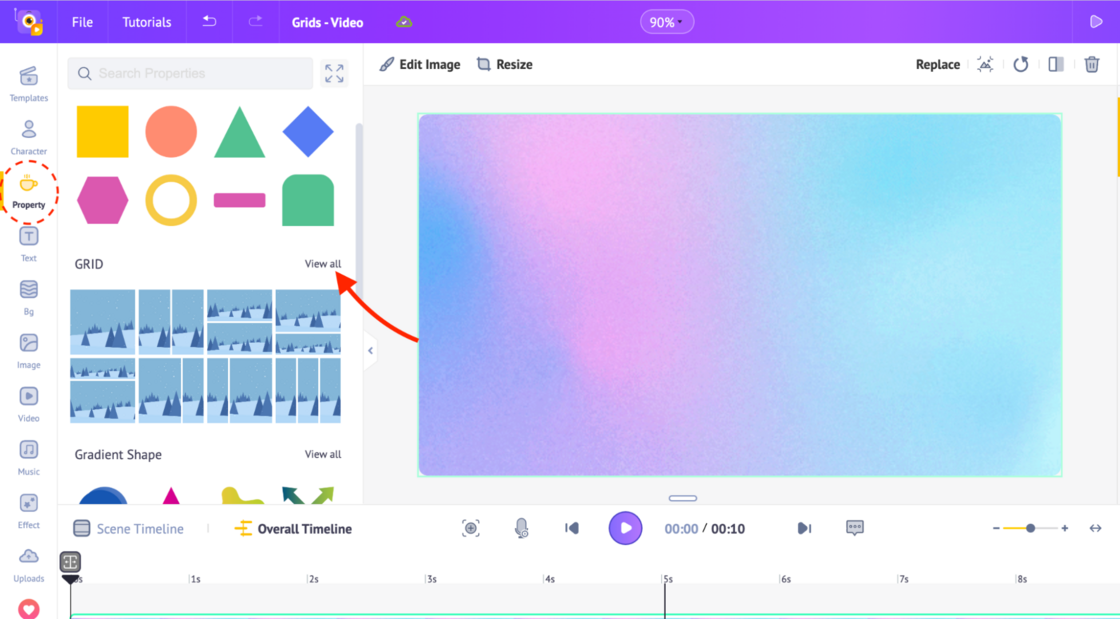Click the delete trash icon
Screen dimensions: 1120x619
[x=1092, y=64]
